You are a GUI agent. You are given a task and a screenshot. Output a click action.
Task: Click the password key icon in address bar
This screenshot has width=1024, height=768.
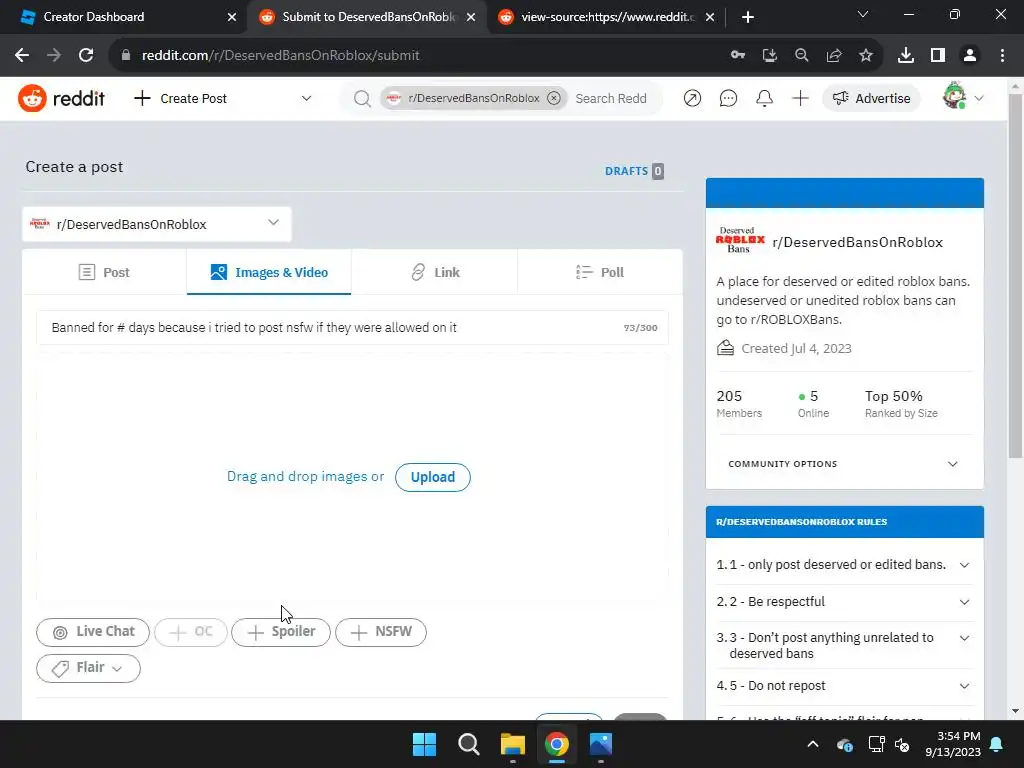tap(738, 56)
